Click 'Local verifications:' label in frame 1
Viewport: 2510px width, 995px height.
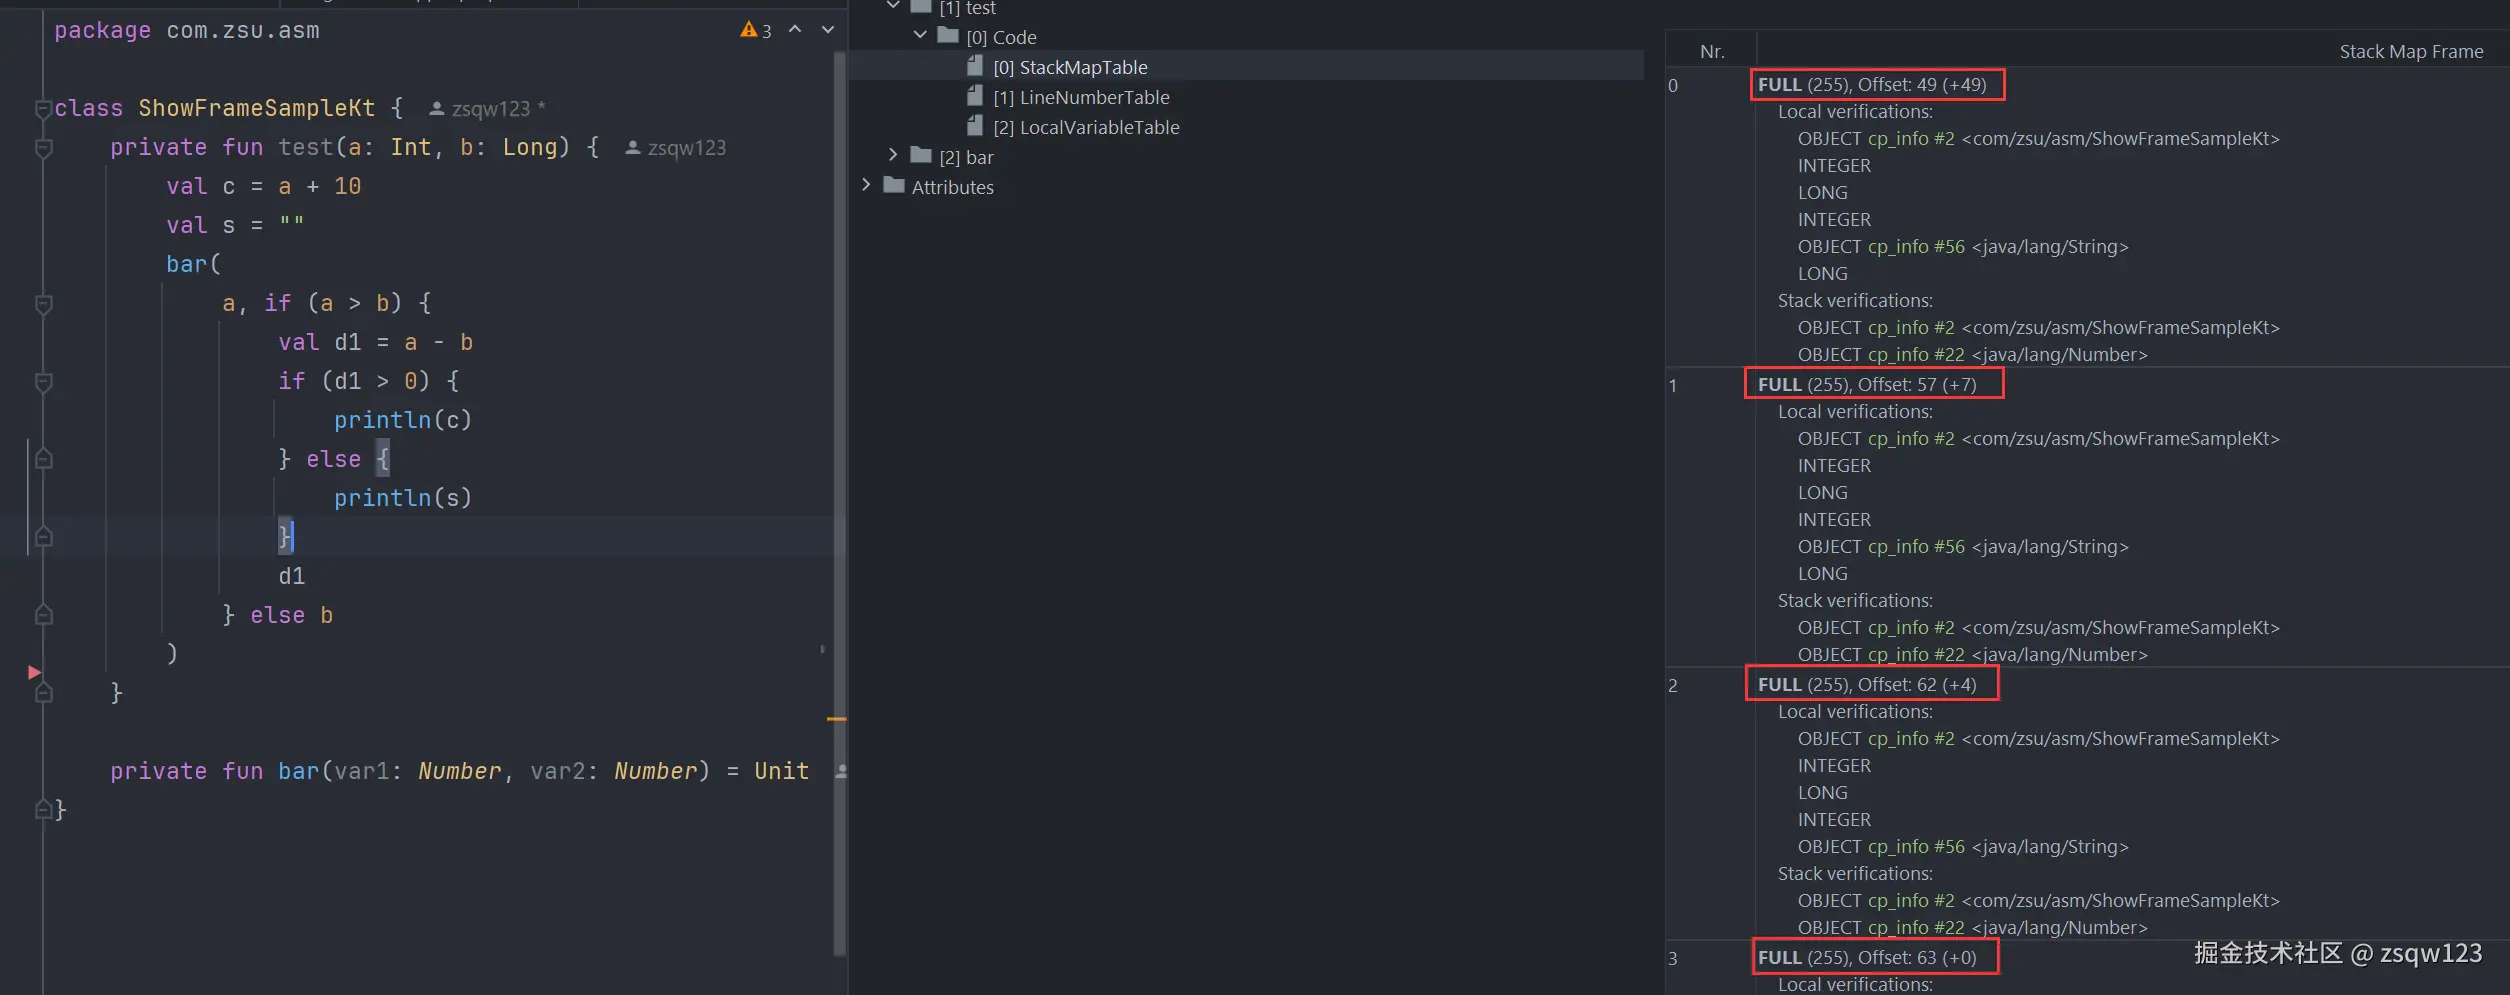[1855, 412]
